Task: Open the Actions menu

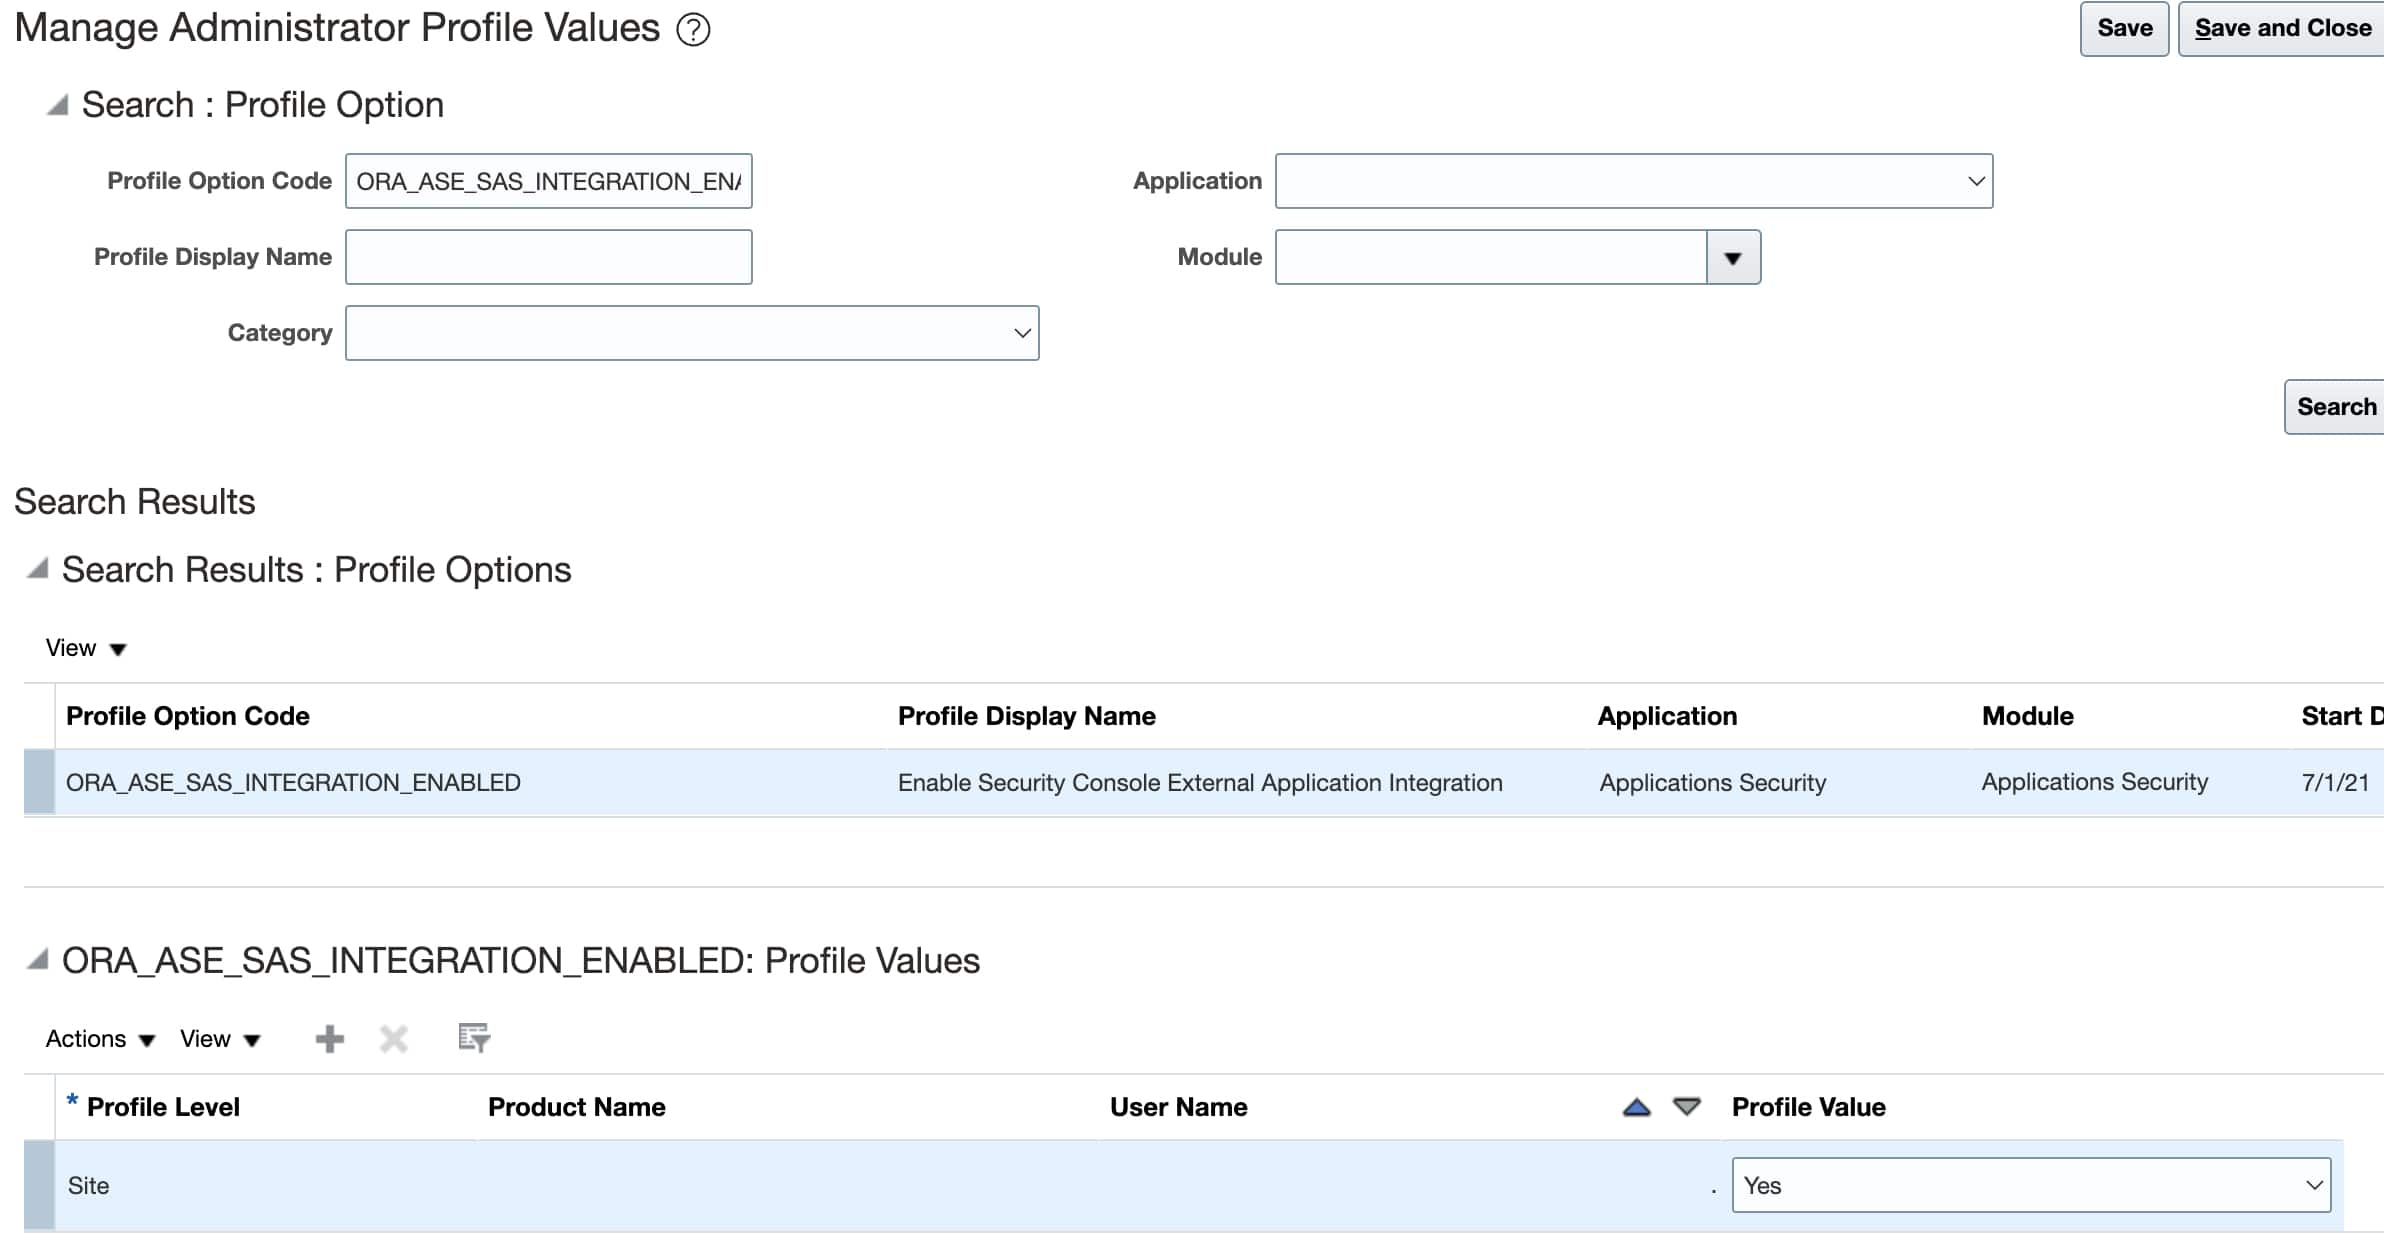Action: click(x=98, y=1039)
